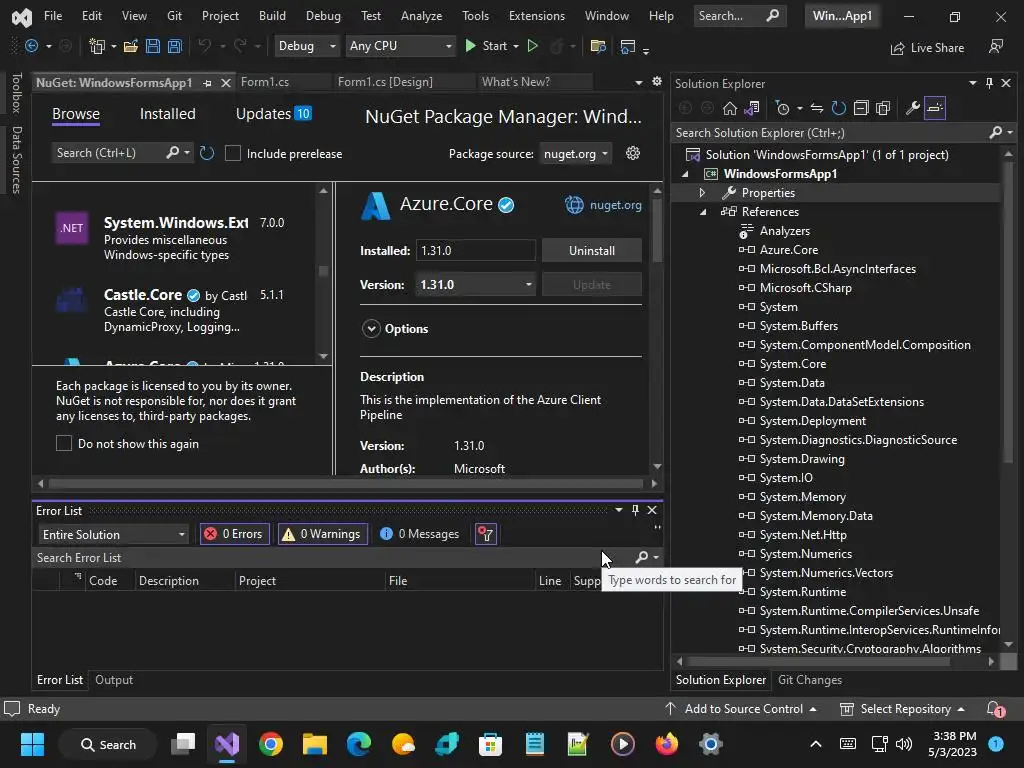
Task: Toggle the 0 Errors filter
Action: click(x=234, y=534)
